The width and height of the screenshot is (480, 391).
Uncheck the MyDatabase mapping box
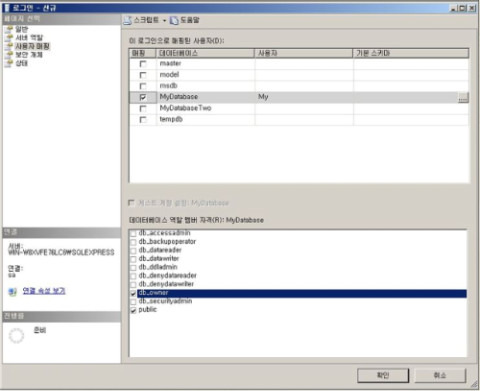tap(143, 97)
